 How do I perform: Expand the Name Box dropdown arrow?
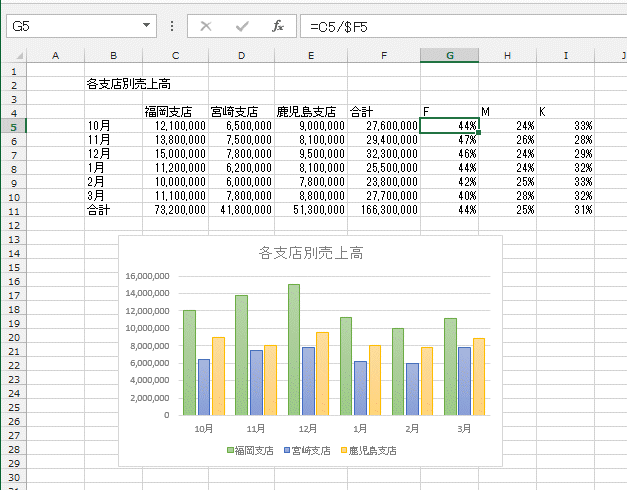(147, 26)
